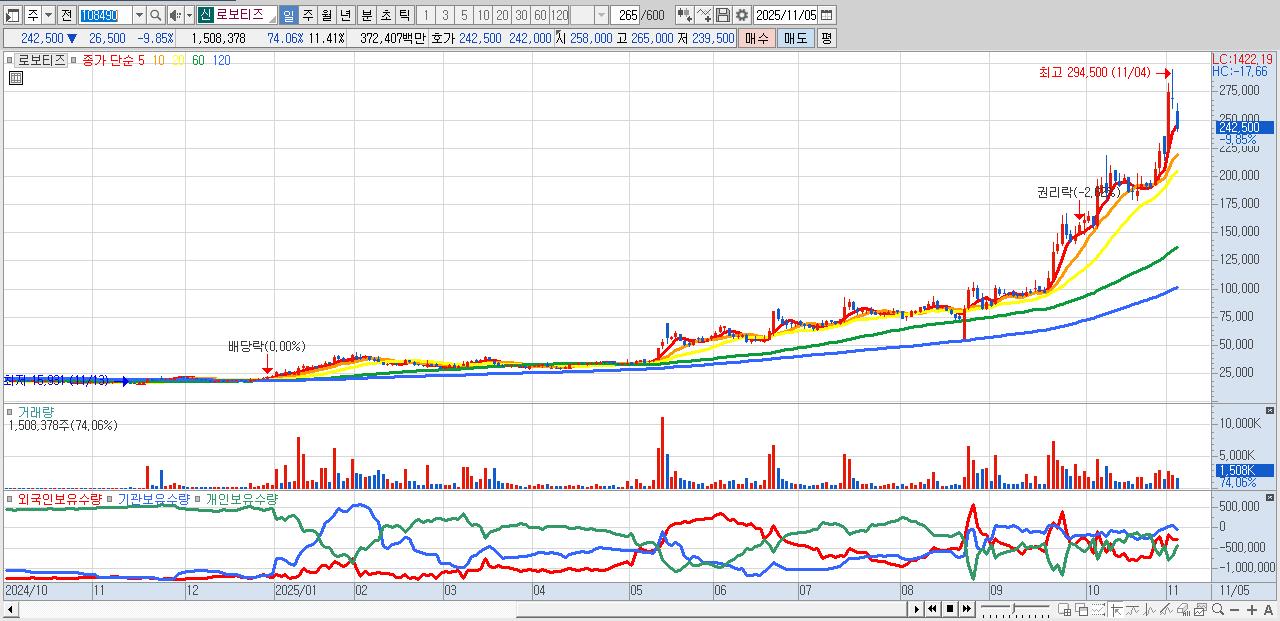Click the plus zoom-in icon at bottom right
Image resolution: width=1280 pixels, height=621 pixels.
pos(1252,609)
